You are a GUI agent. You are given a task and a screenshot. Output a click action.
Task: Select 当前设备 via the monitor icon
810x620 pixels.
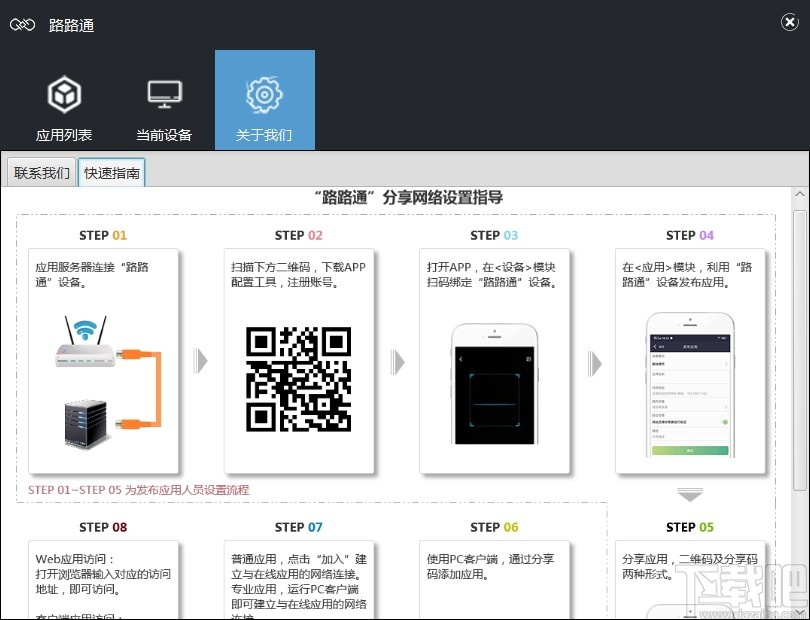tap(164, 100)
